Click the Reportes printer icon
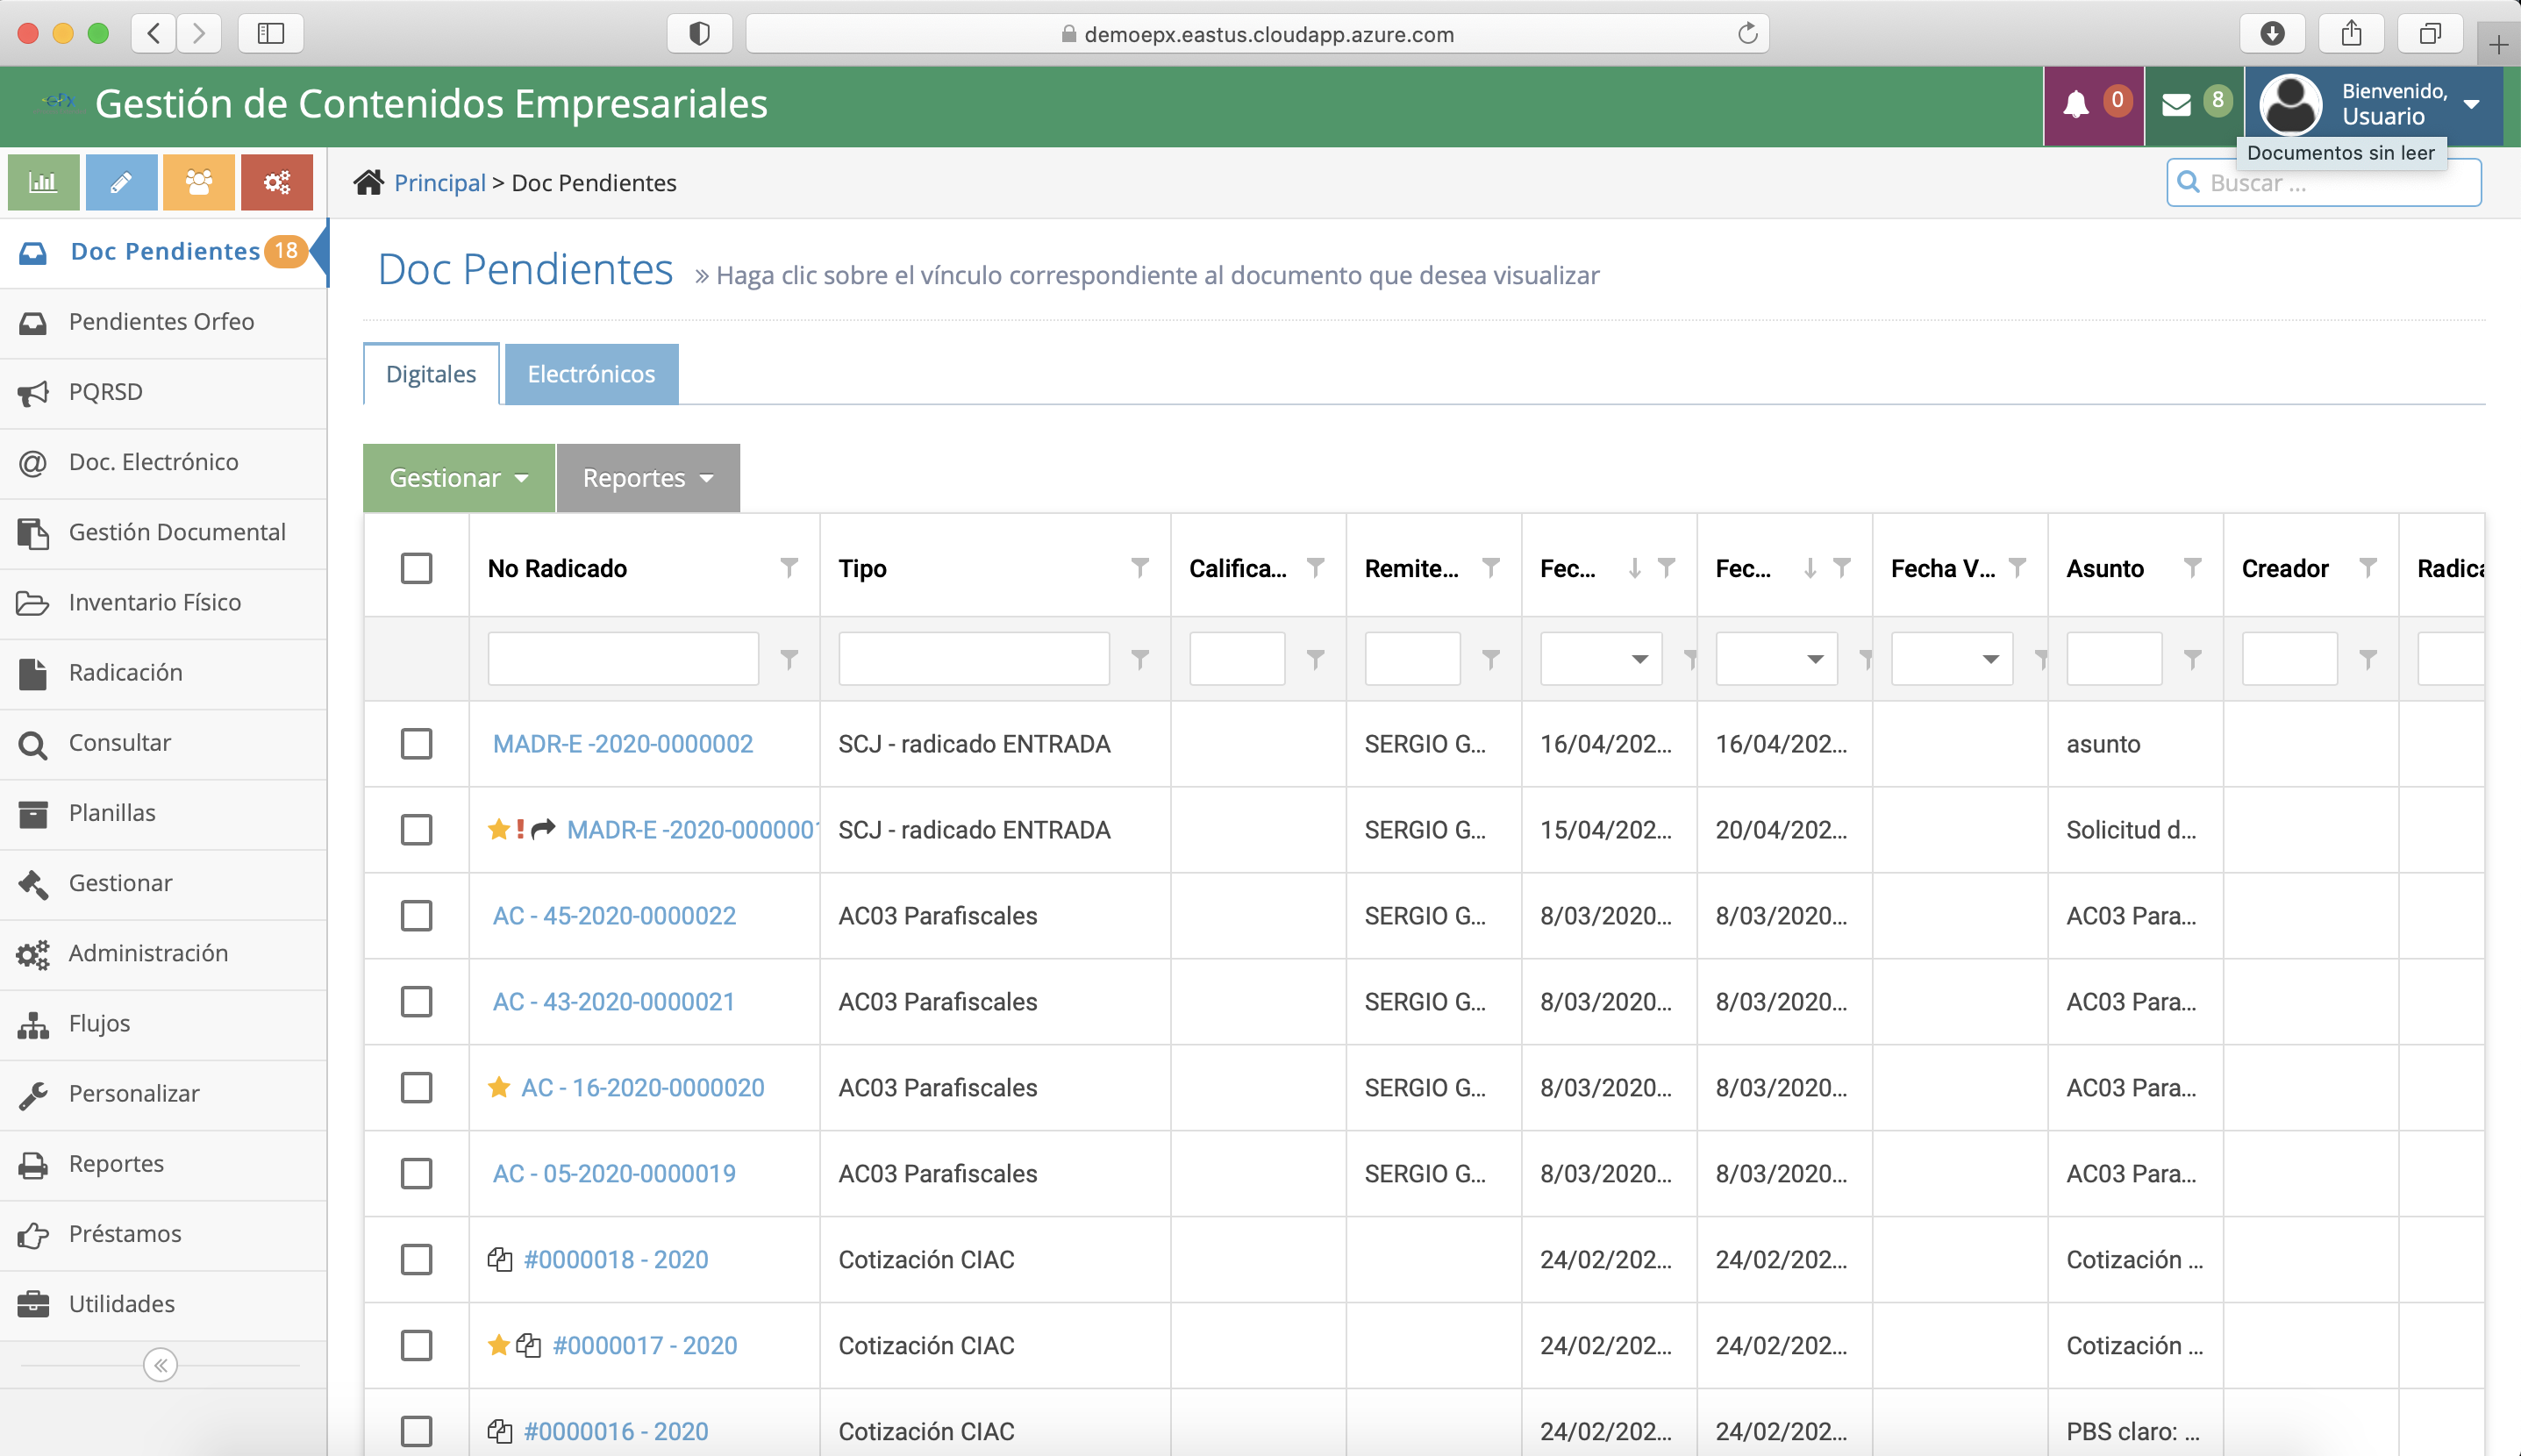2521x1456 pixels. [33, 1165]
